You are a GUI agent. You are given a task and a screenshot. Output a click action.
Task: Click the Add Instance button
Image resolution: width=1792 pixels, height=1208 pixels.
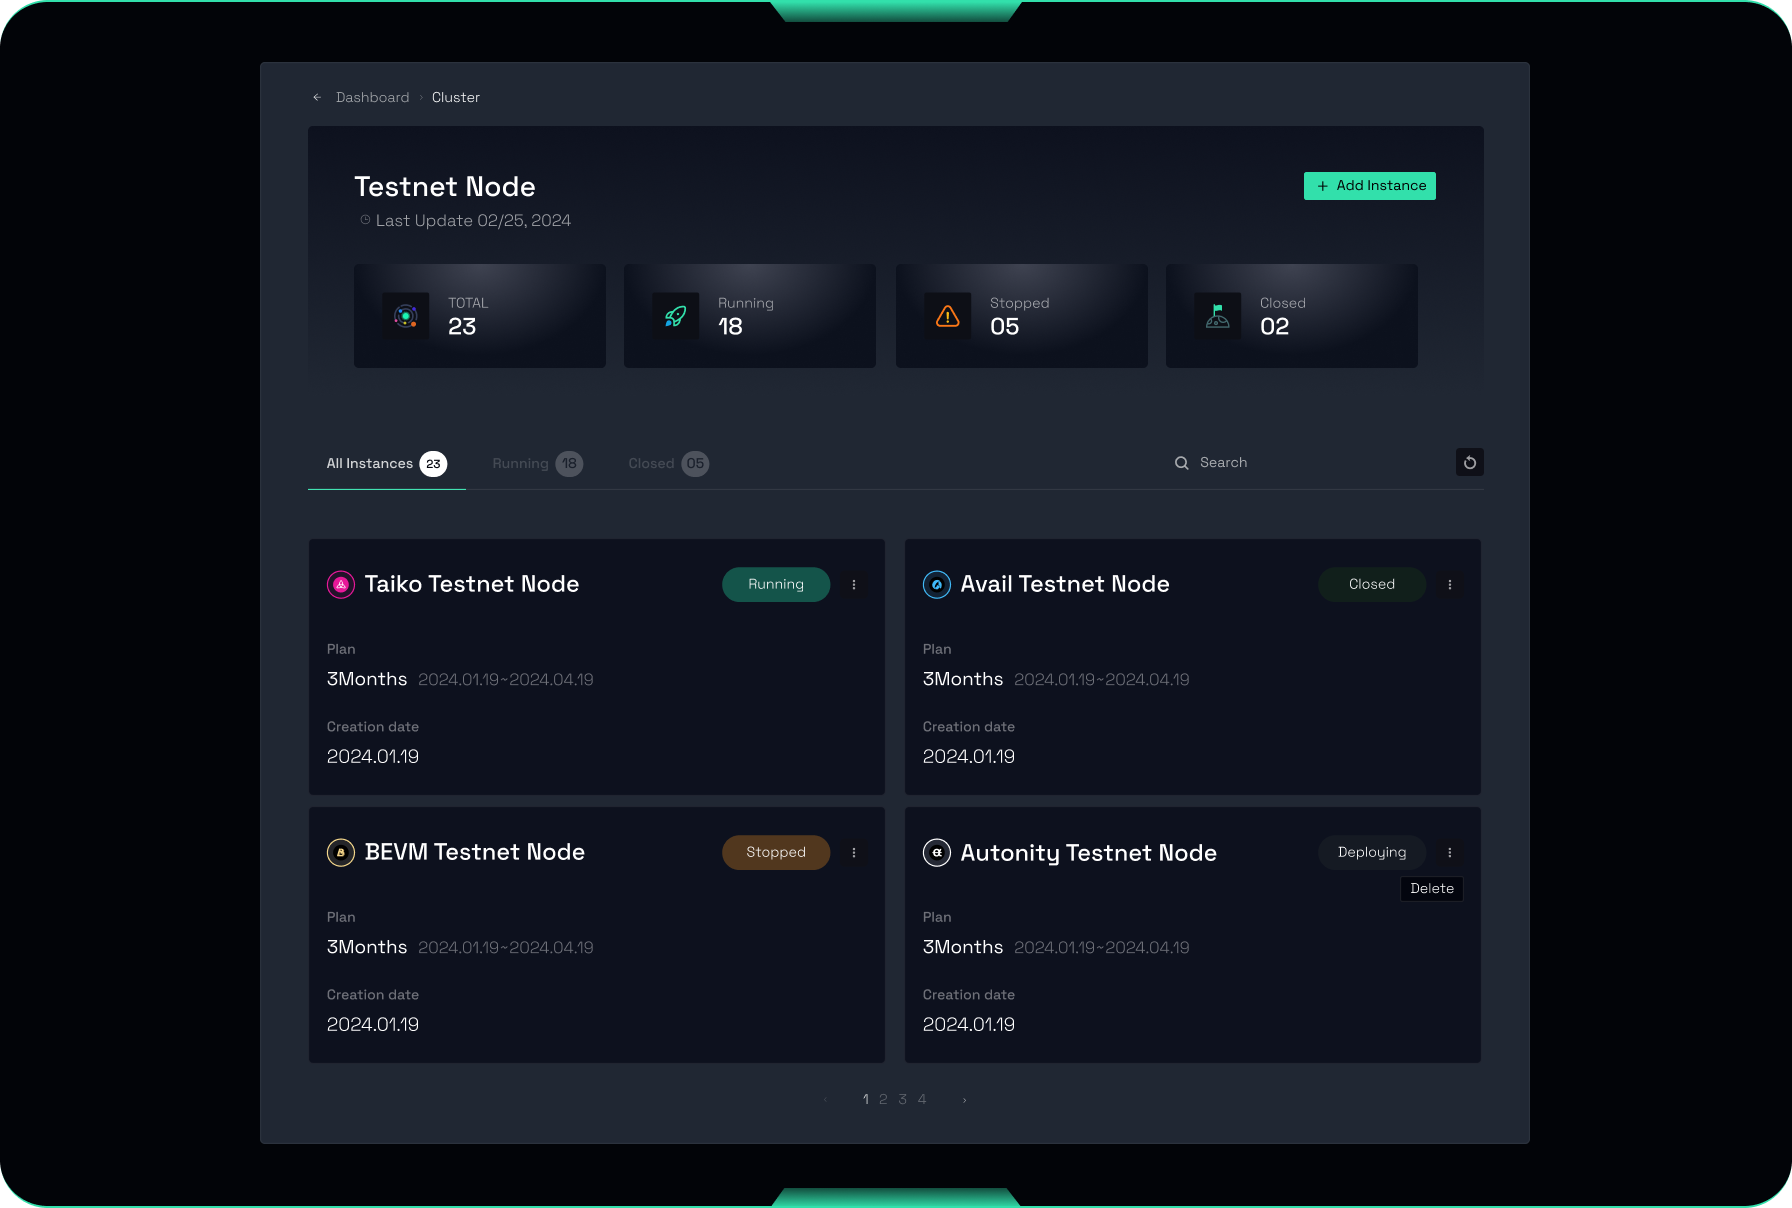click(x=1369, y=186)
